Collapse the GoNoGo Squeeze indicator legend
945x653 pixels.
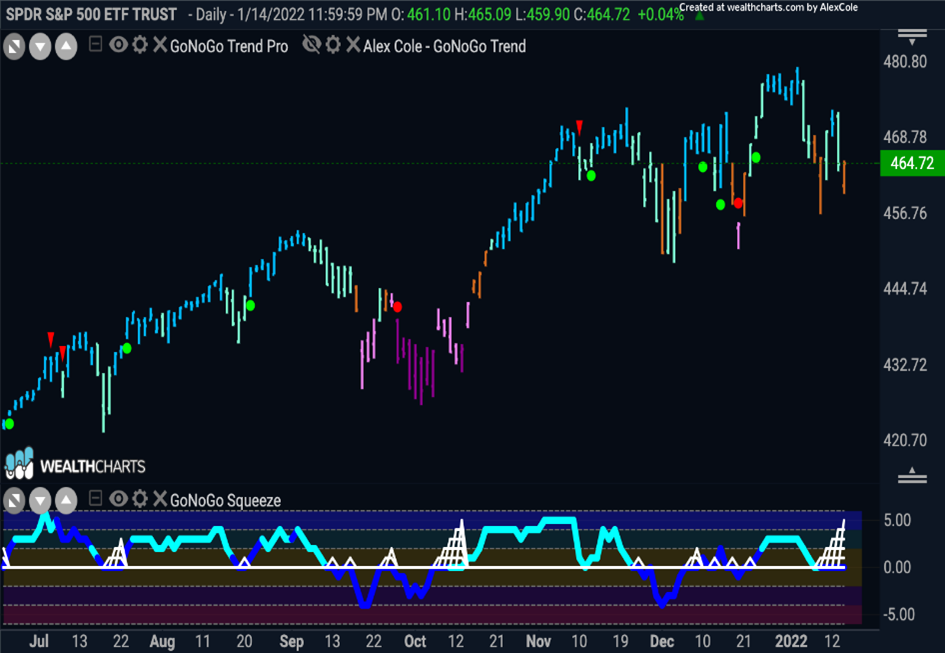(95, 498)
